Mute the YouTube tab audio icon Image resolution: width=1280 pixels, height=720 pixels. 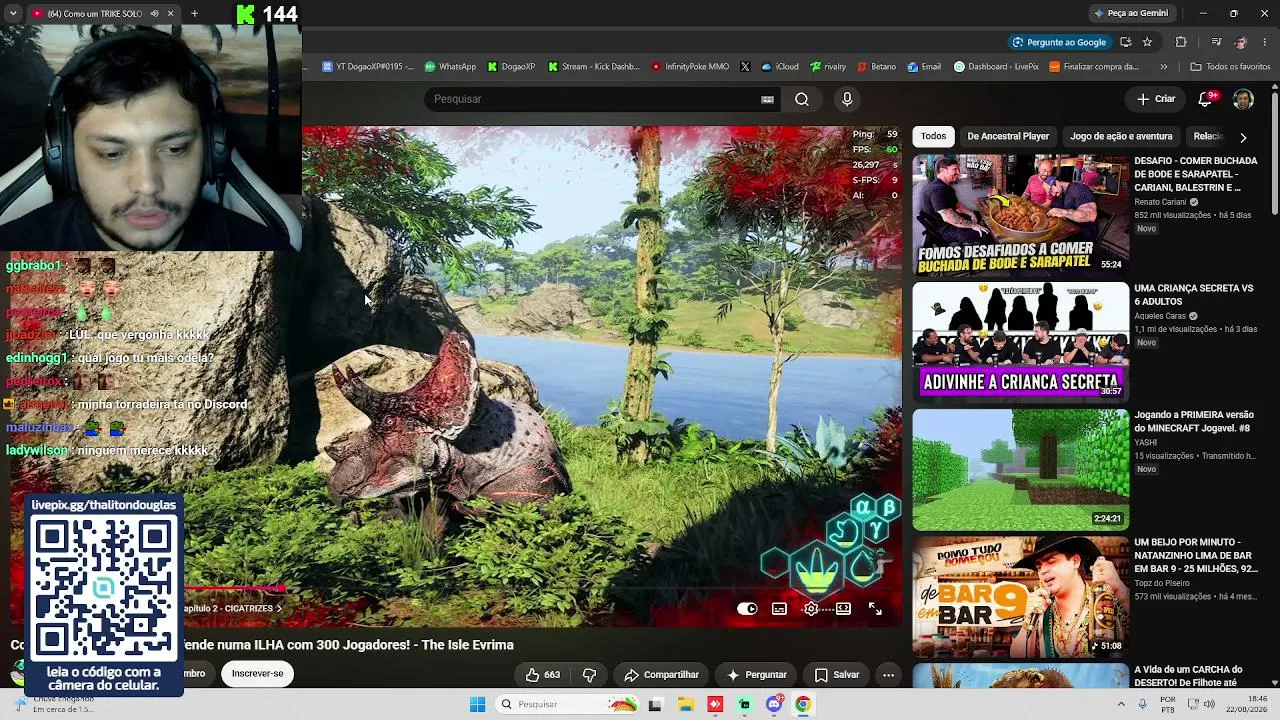tap(154, 14)
